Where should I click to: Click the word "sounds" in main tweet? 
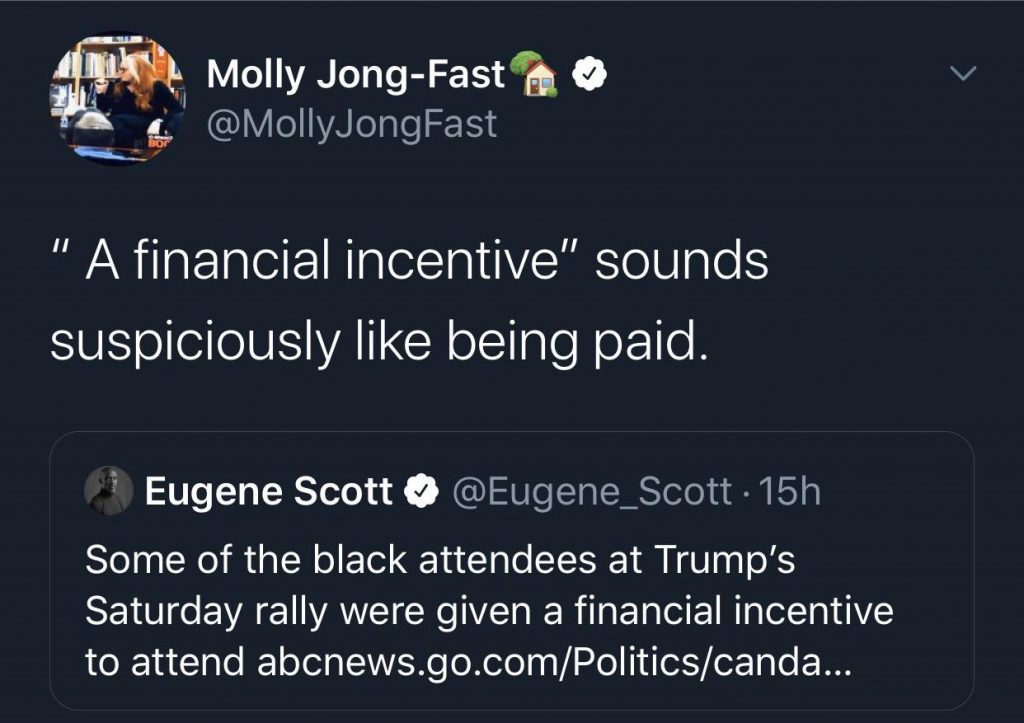(x=680, y=261)
